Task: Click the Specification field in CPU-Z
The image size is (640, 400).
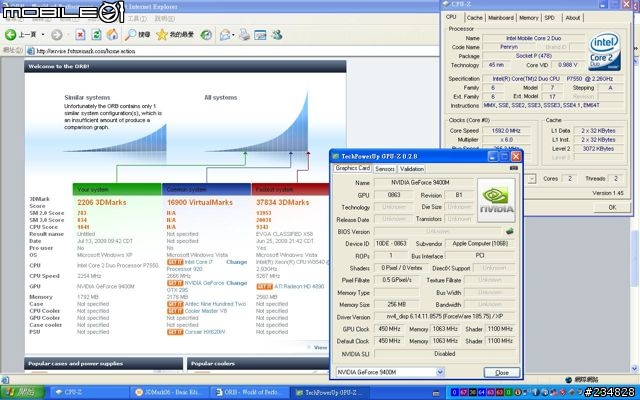Action: [x=553, y=78]
